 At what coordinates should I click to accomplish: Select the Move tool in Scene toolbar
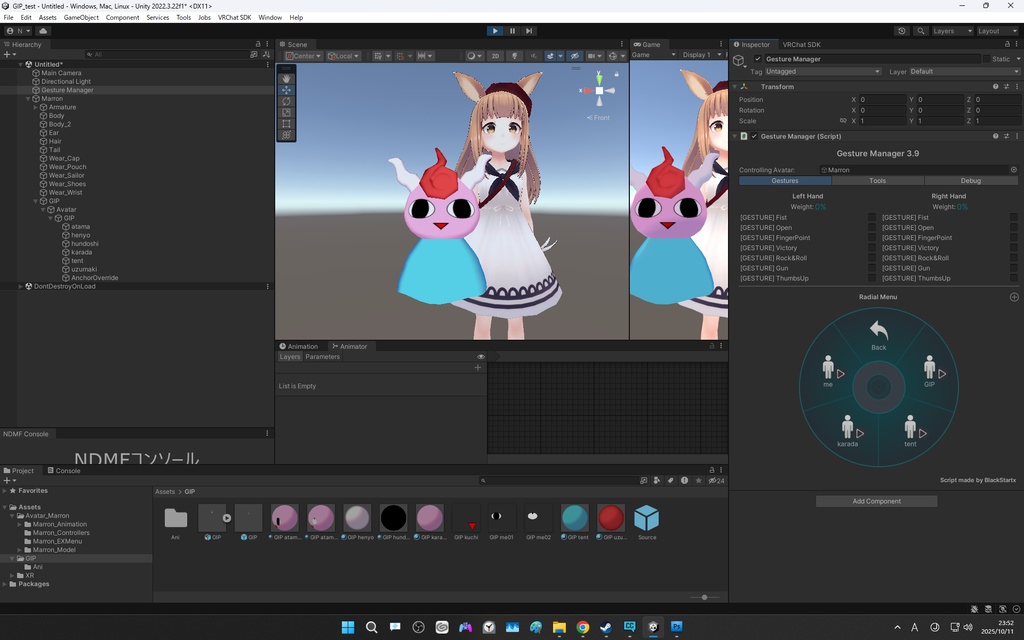(x=286, y=90)
